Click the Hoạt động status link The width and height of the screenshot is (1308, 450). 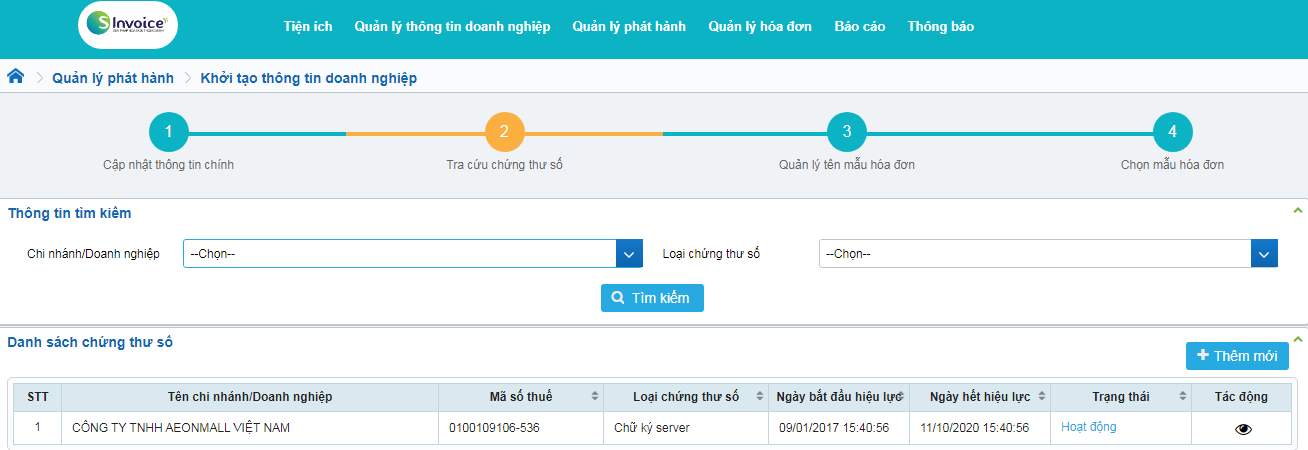point(1089,427)
